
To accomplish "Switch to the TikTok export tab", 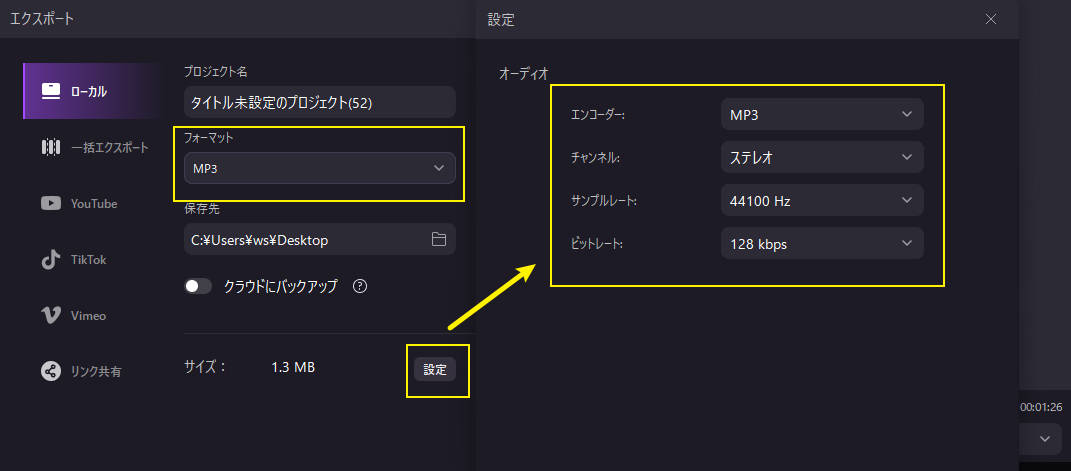I will click(74, 259).
